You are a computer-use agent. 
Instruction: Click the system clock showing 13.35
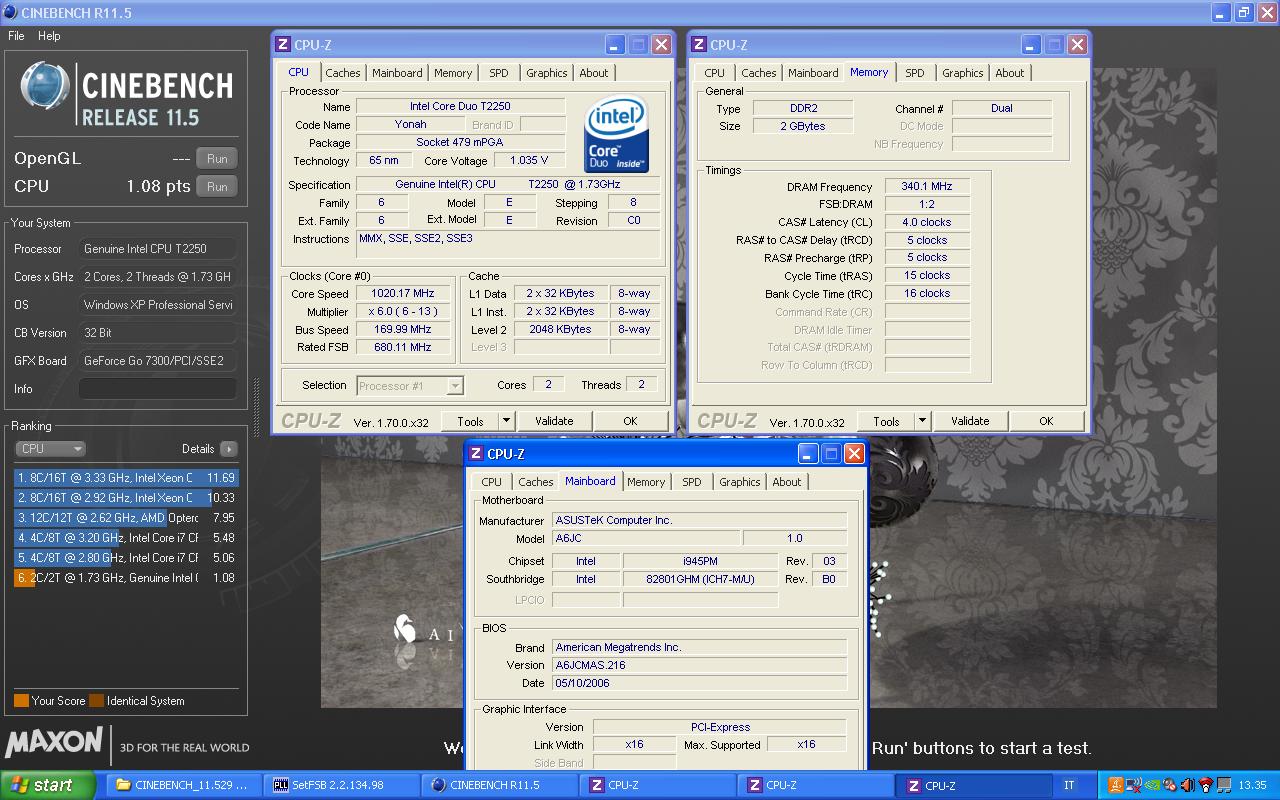[1253, 786]
